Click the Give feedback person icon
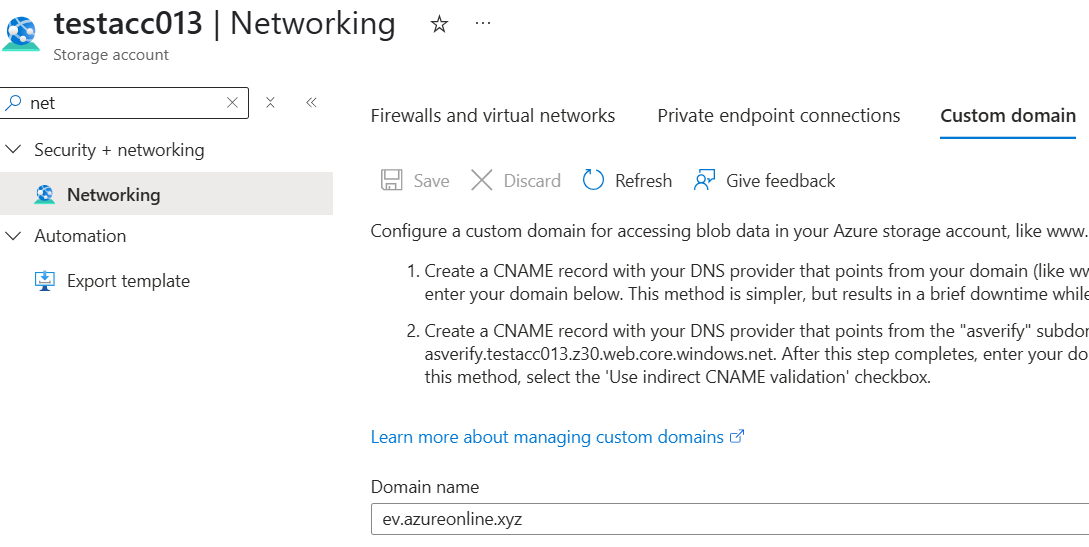This screenshot has height=547, width=1089. pos(704,180)
